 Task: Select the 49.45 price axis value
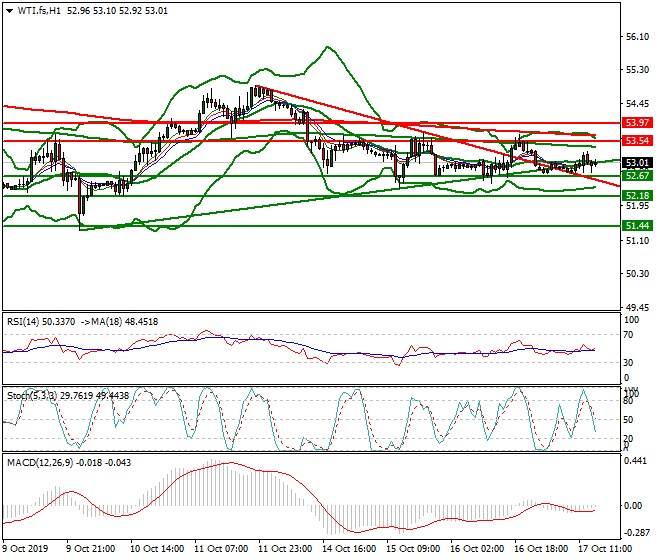click(637, 307)
